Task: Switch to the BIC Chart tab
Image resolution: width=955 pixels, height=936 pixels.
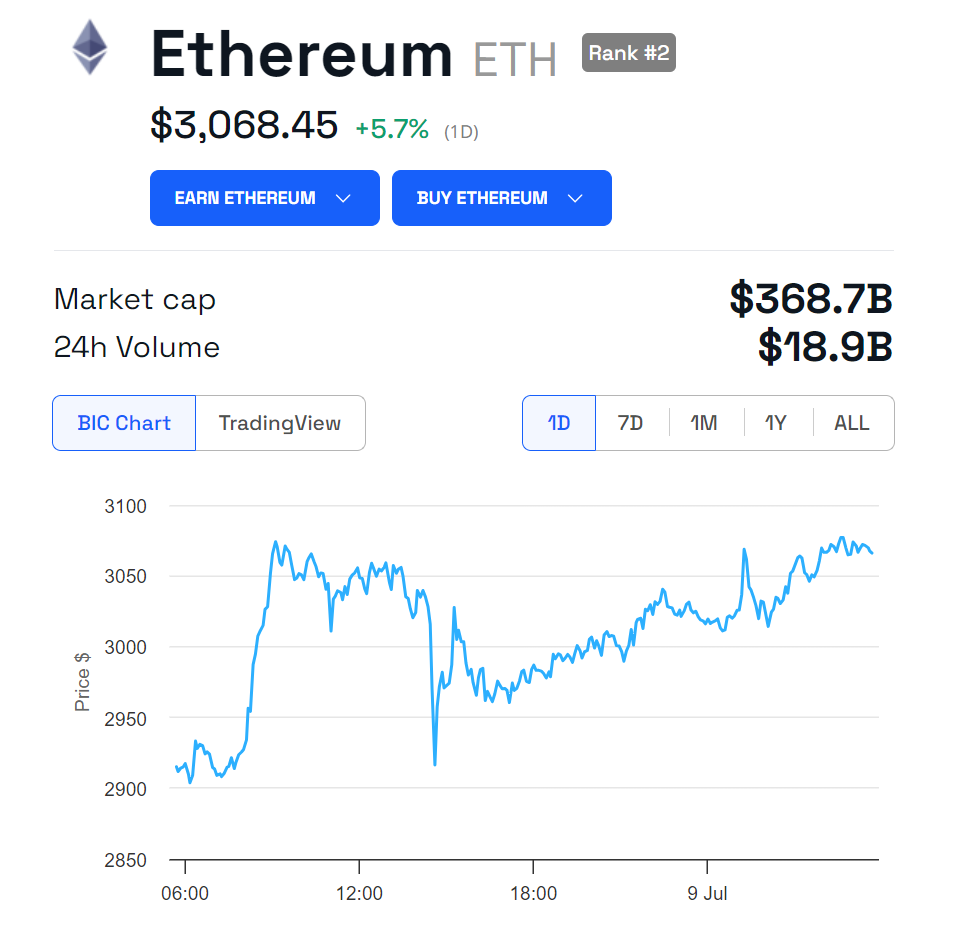Action: [124, 423]
